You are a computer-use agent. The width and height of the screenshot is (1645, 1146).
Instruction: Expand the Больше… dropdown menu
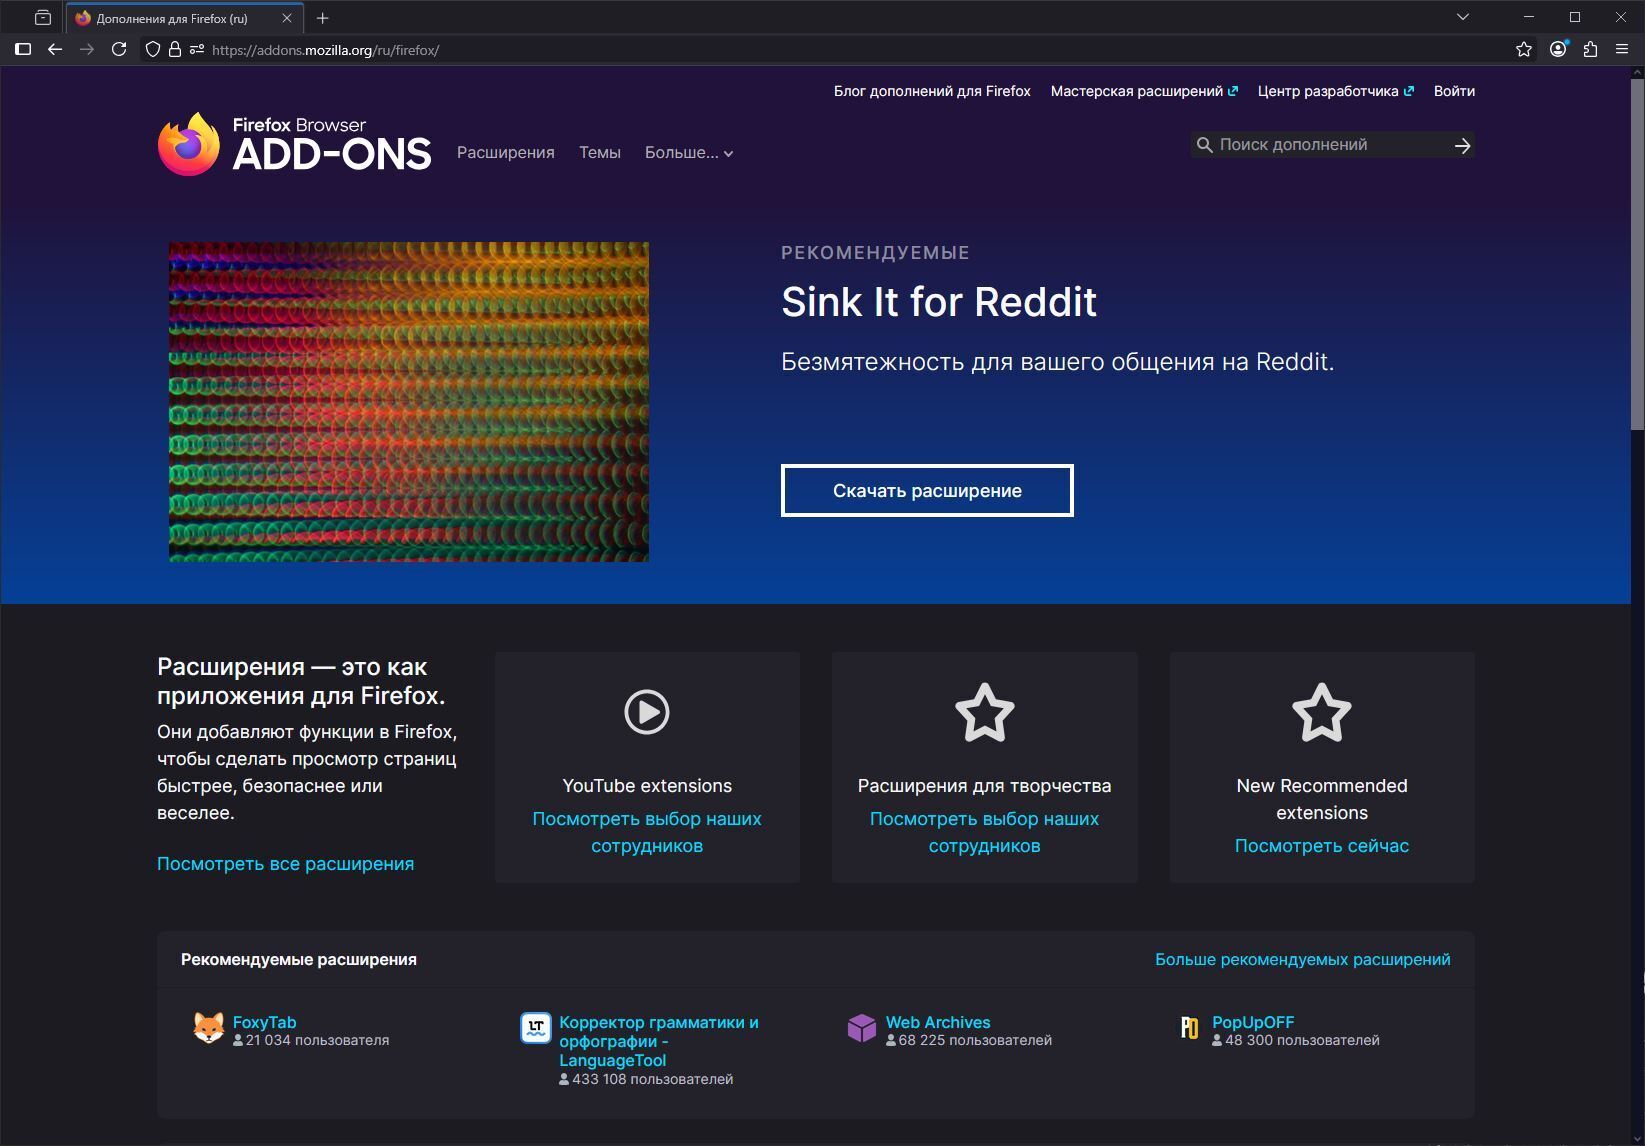tap(689, 153)
